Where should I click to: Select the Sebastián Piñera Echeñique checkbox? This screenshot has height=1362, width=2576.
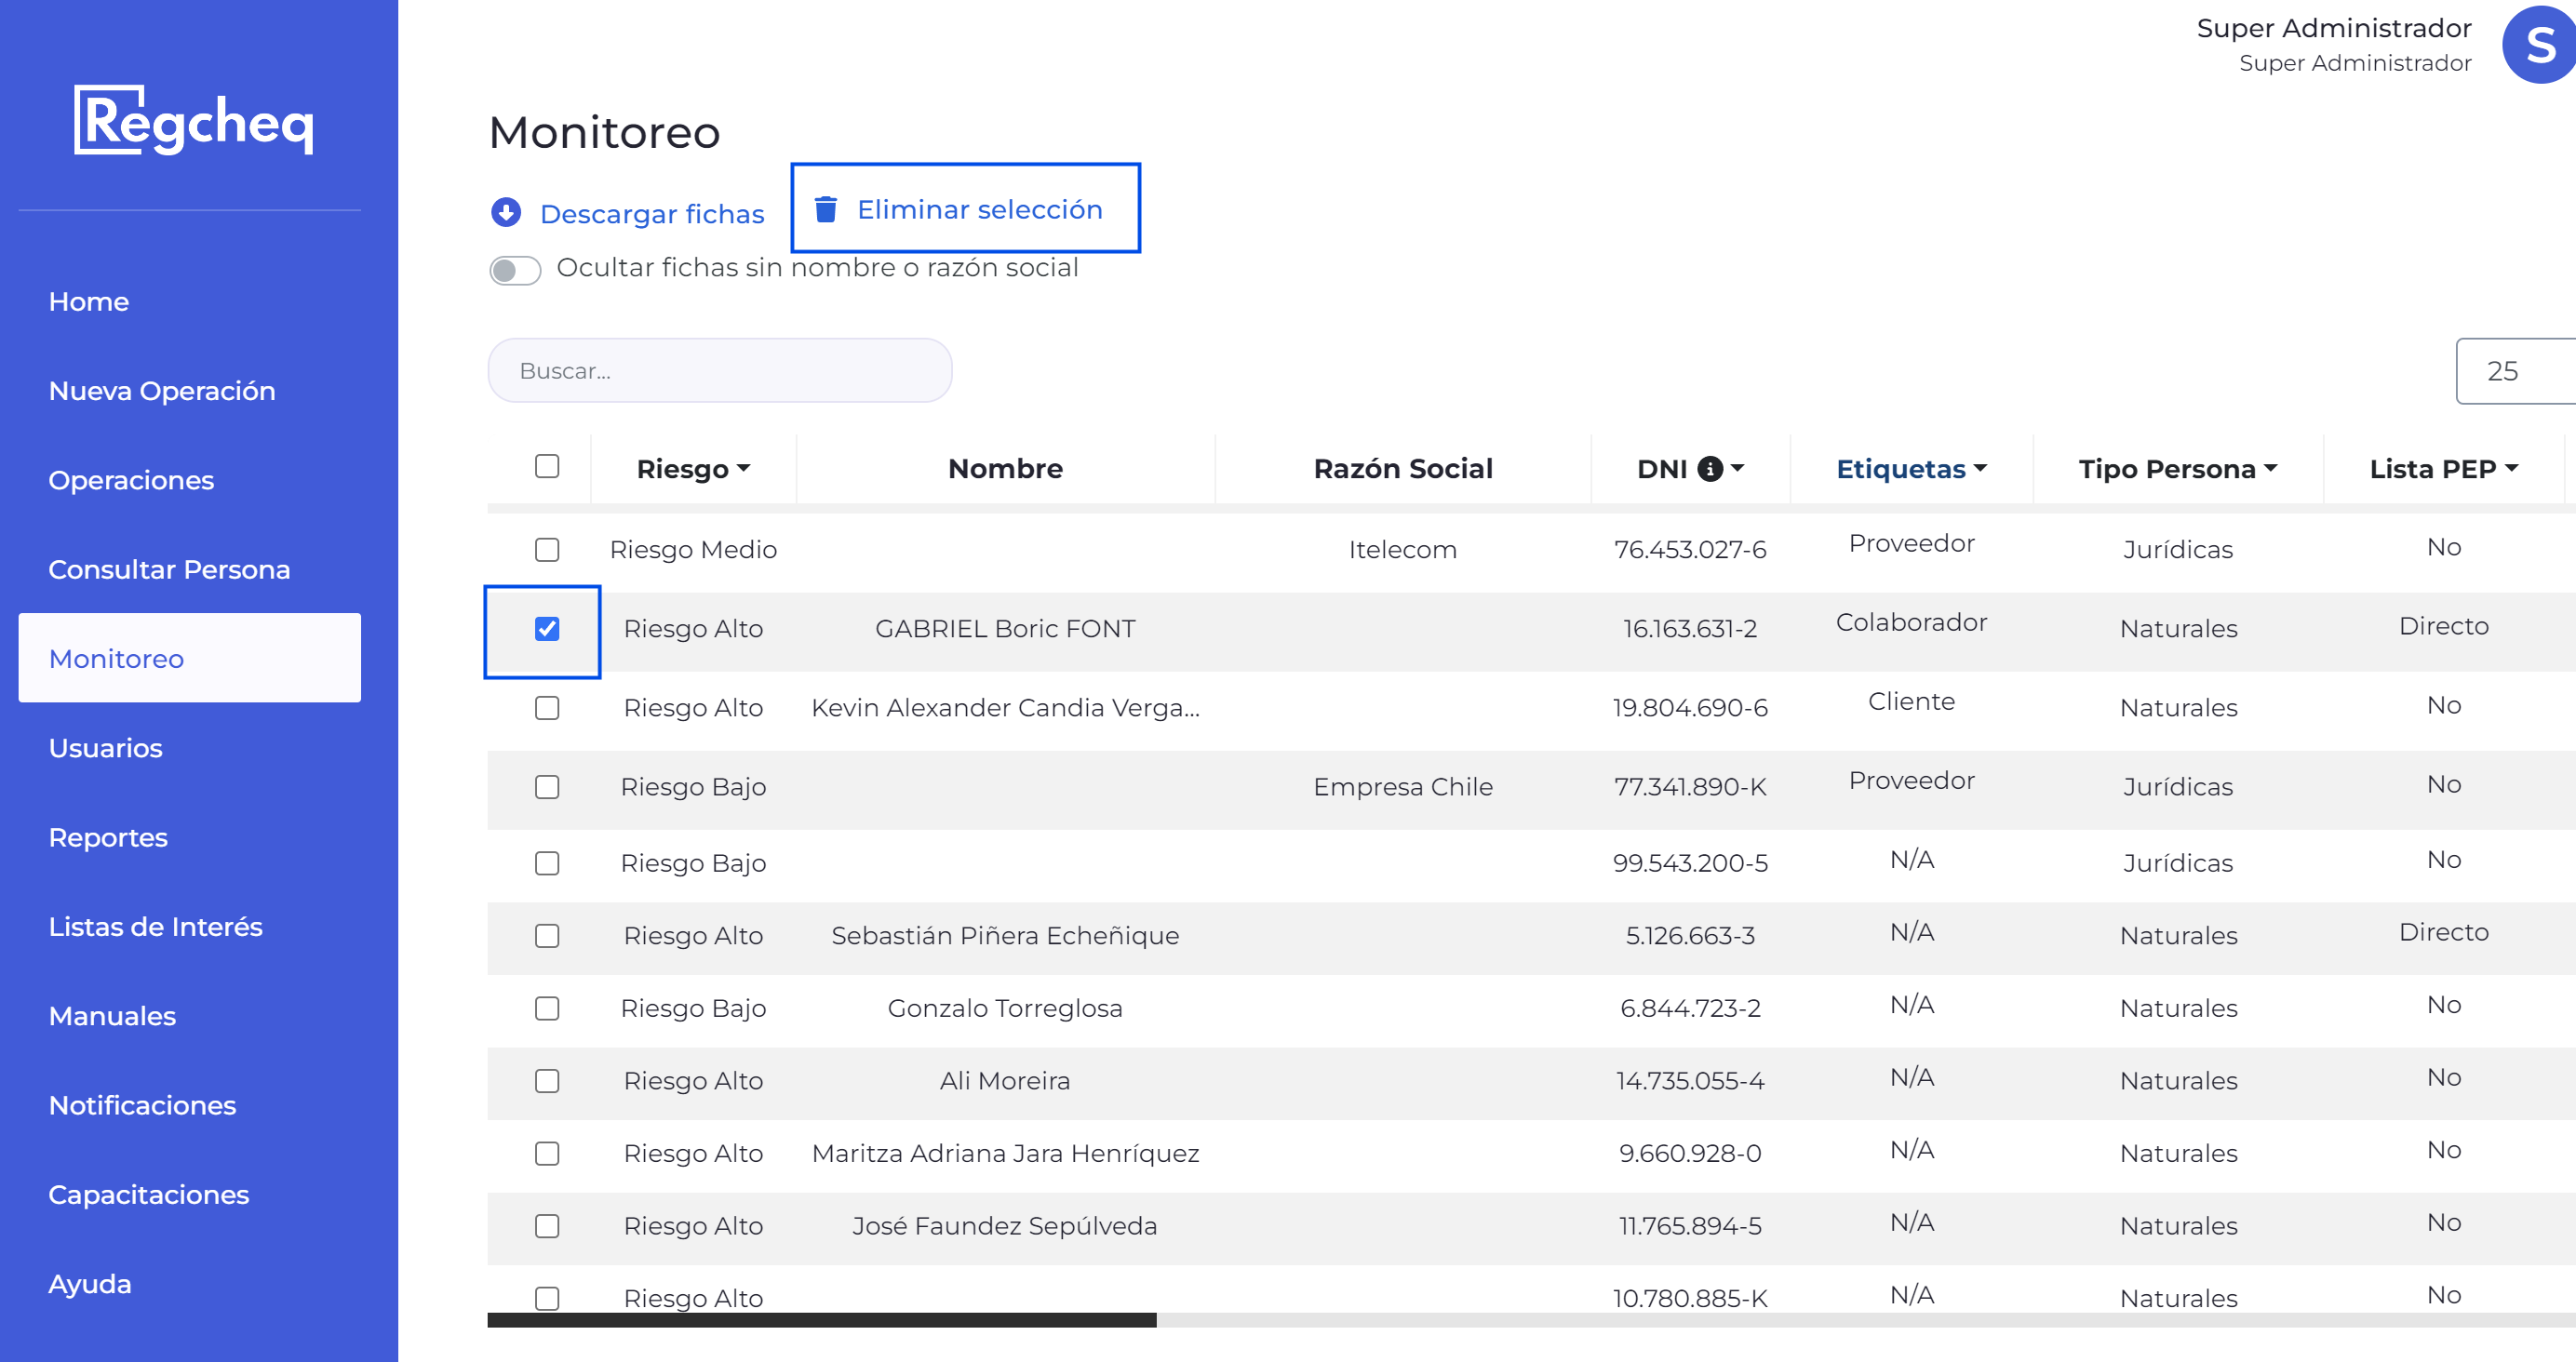[x=547, y=935]
